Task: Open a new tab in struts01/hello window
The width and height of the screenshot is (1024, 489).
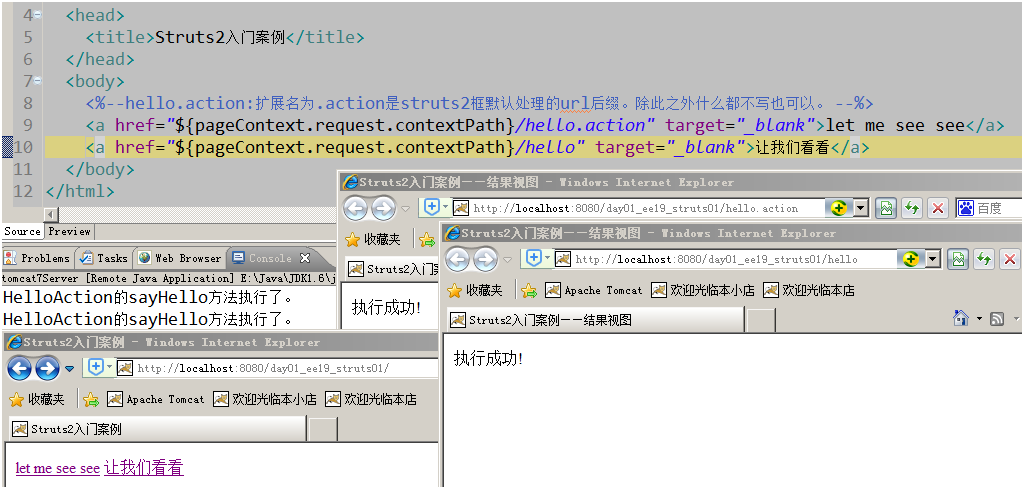Action: click(x=760, y=320)
